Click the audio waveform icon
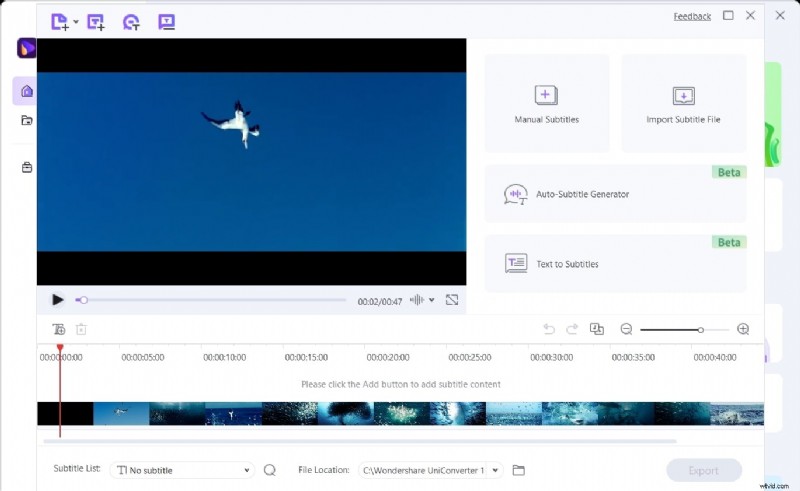The width and height of the screenshot is (800, 491). coord(417,300)
